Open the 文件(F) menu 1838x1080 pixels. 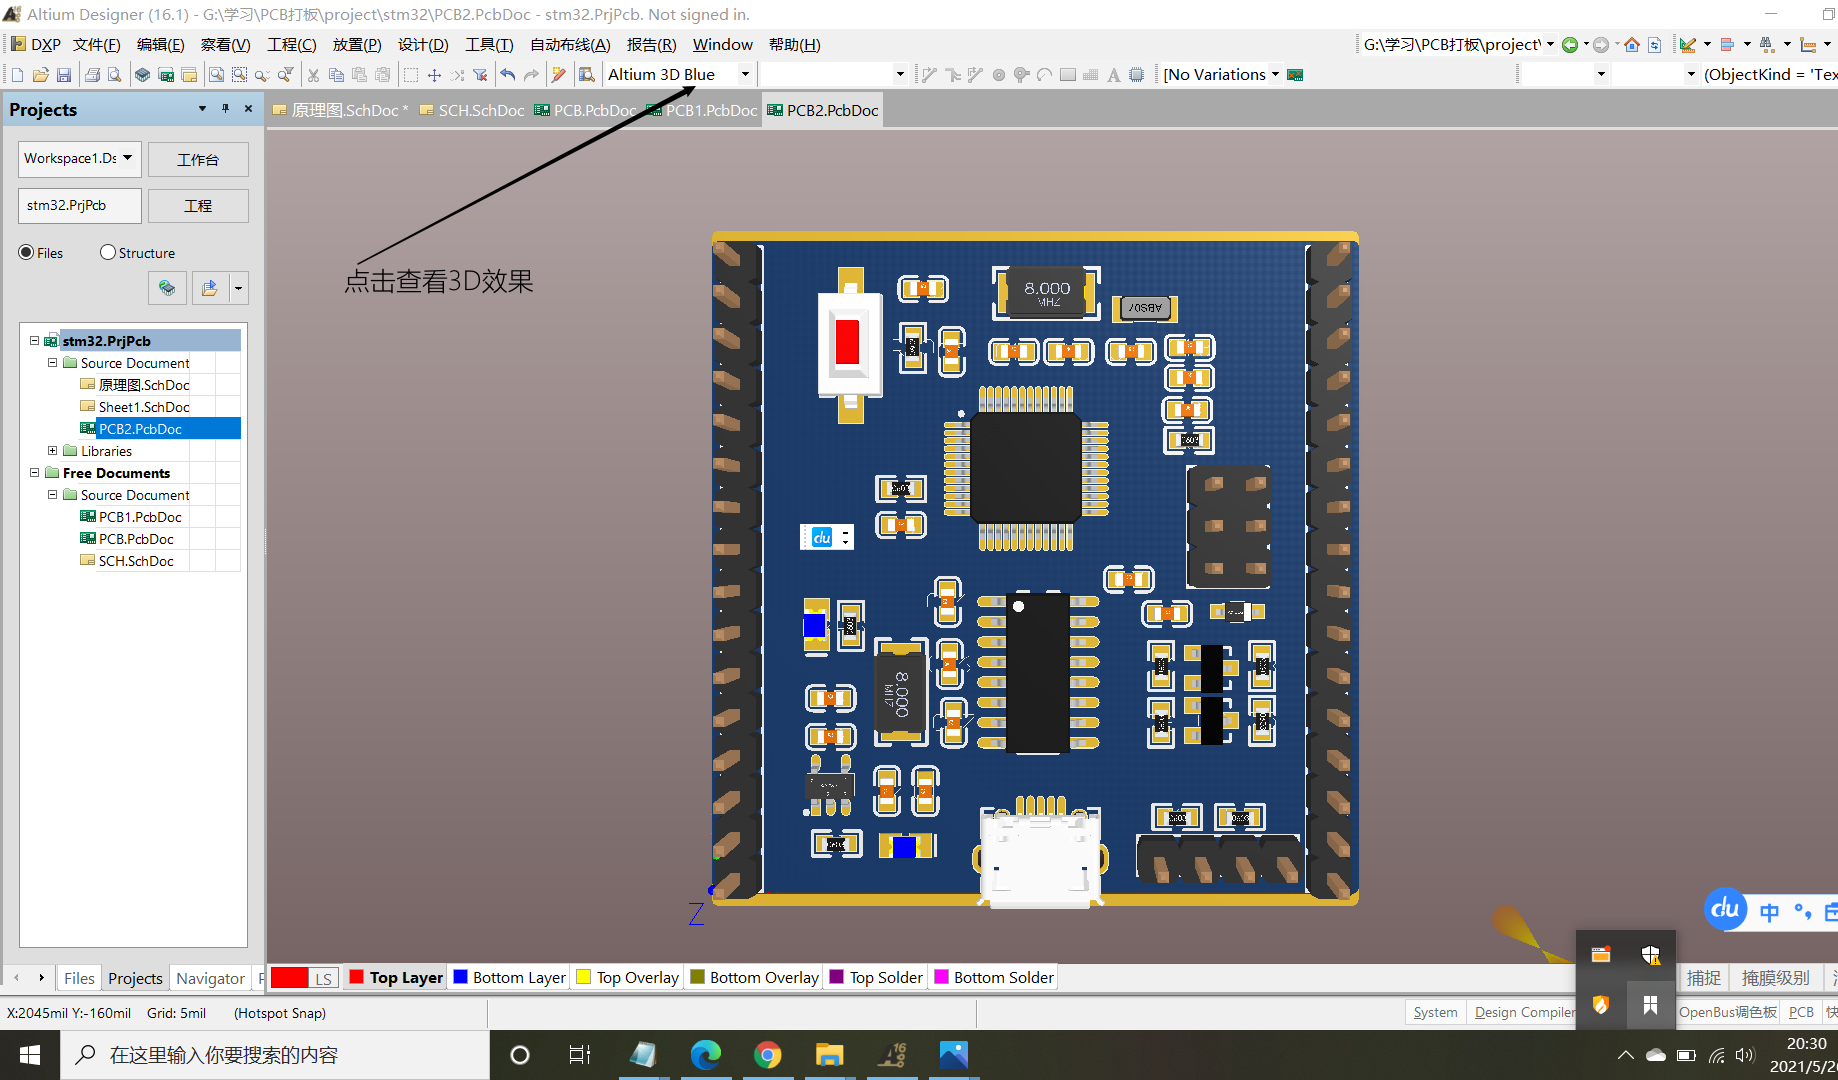tap(96, 45)
